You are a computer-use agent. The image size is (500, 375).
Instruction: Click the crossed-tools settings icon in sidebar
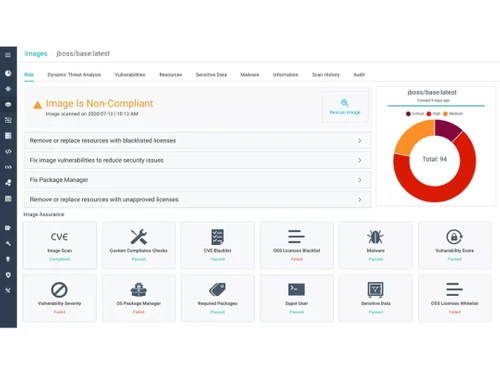[8, 291]
